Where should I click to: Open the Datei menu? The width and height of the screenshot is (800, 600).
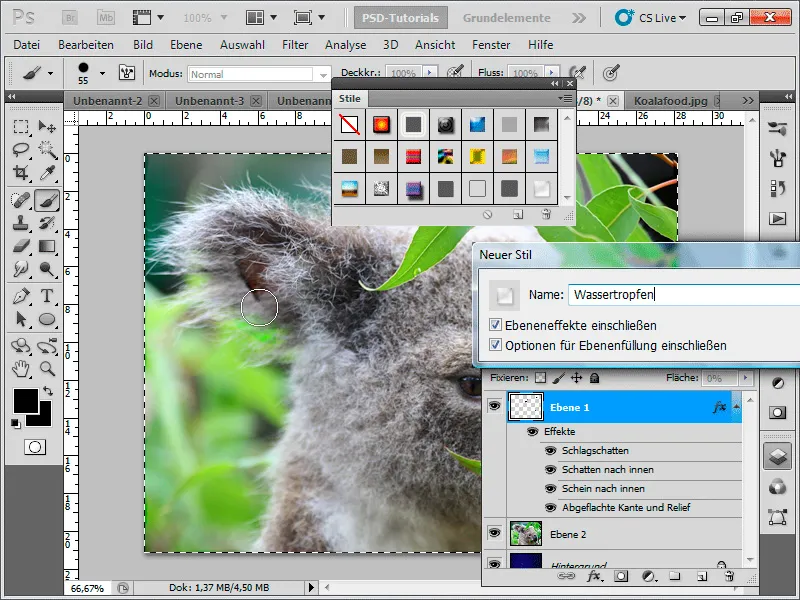(x=27, y=45)
